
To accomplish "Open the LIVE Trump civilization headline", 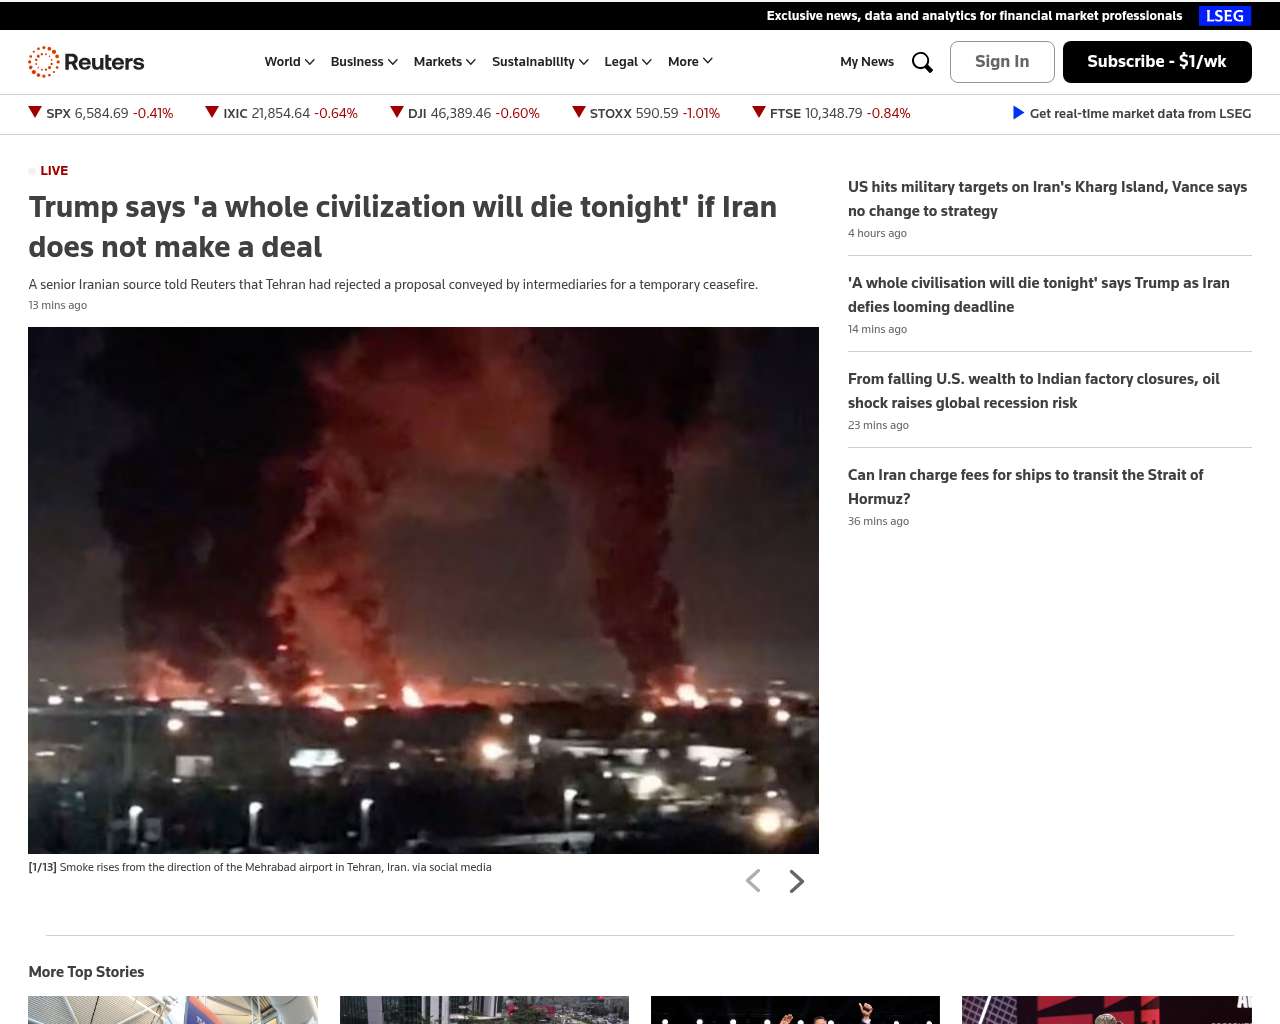I will [x=403, y=227].
